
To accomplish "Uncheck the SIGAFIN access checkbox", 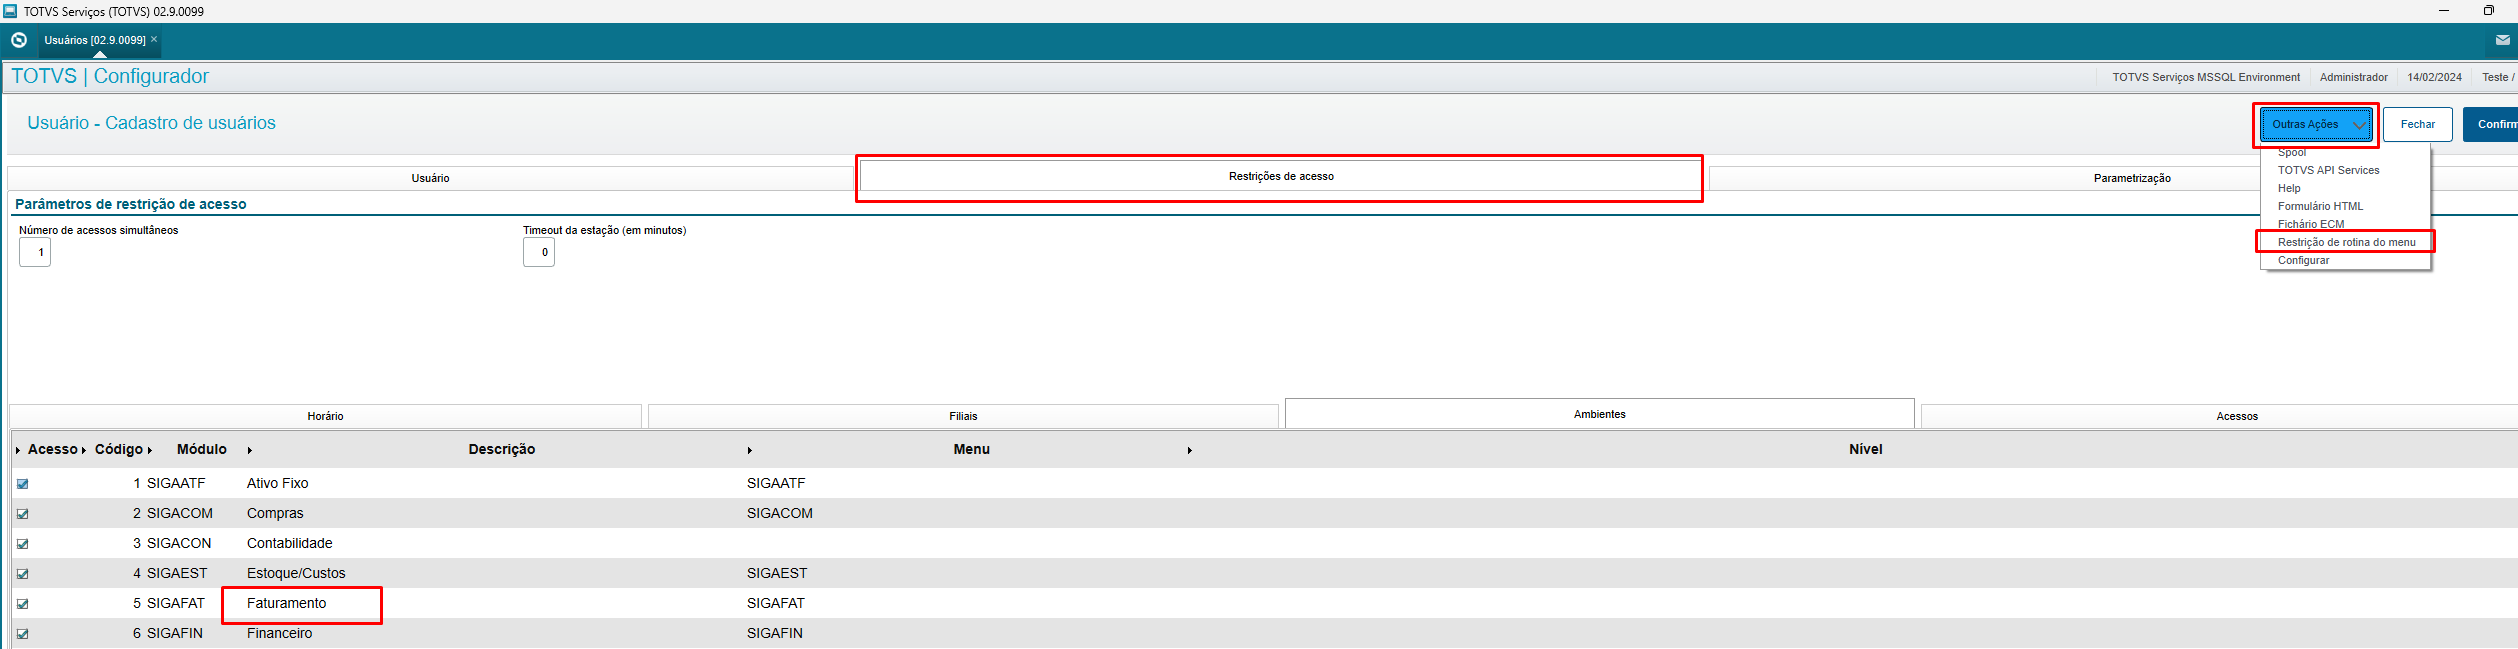I will [22, 634].
